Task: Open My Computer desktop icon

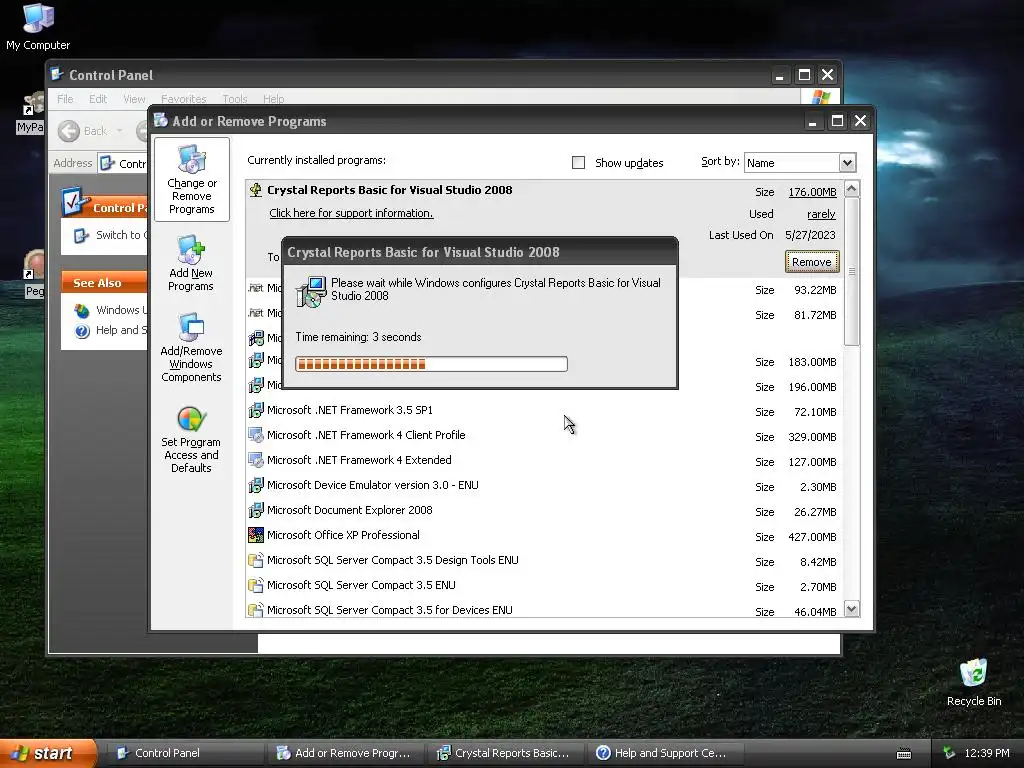Action: click(x=38, y=26)
